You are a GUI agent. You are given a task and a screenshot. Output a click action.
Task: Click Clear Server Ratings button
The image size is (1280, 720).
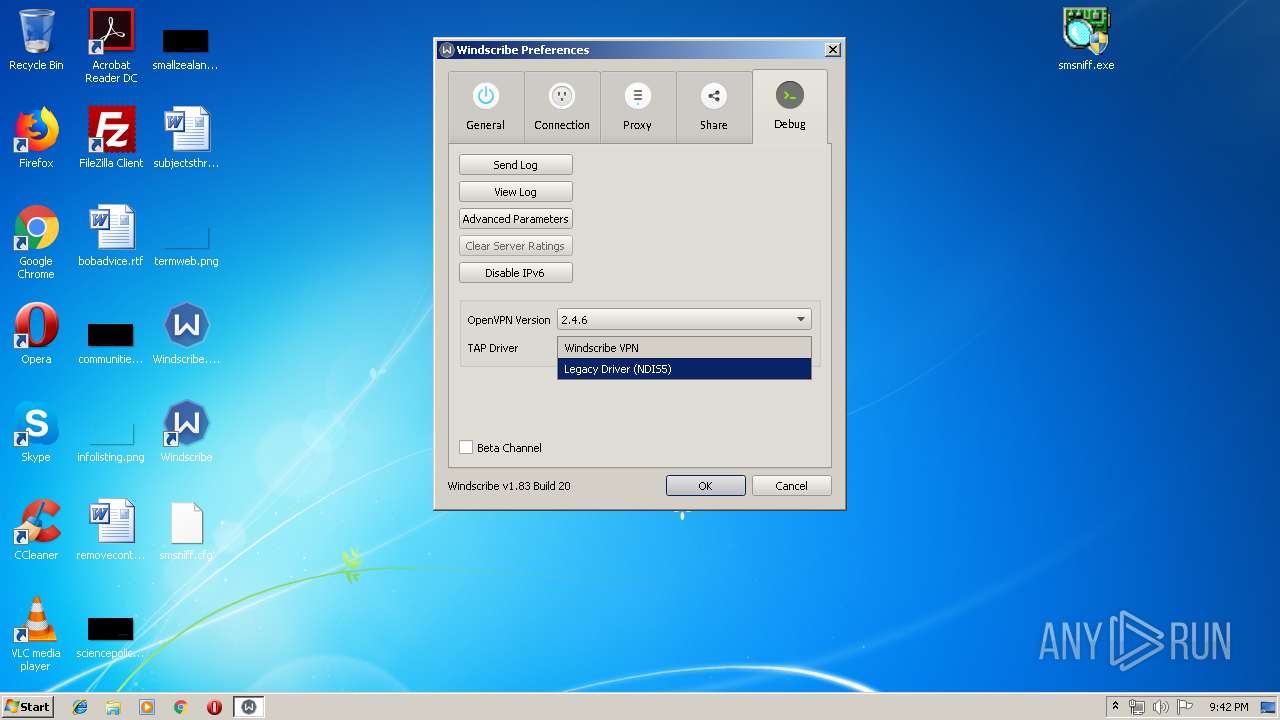pyautogui.click(x=515, y=246)
